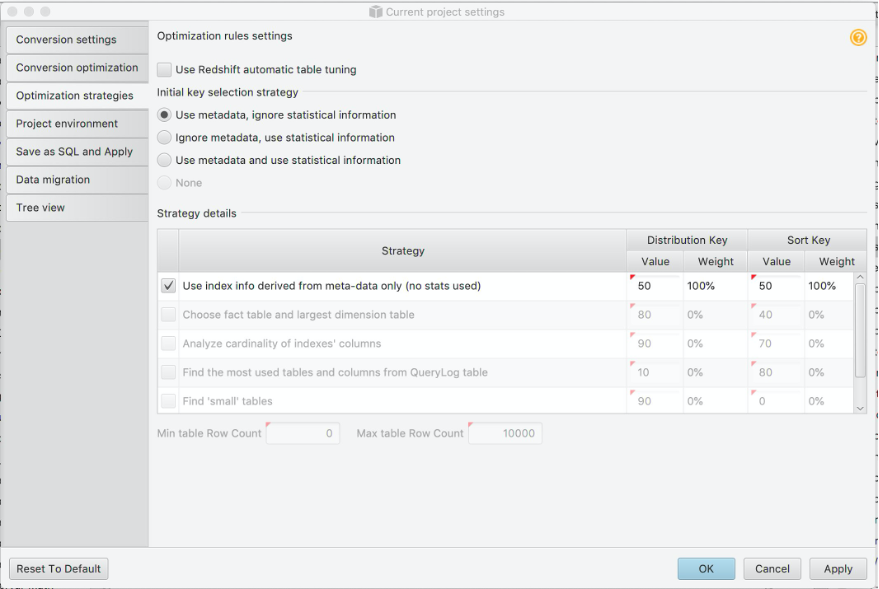Switch to Conversion optimization tab

pos(77,68)
